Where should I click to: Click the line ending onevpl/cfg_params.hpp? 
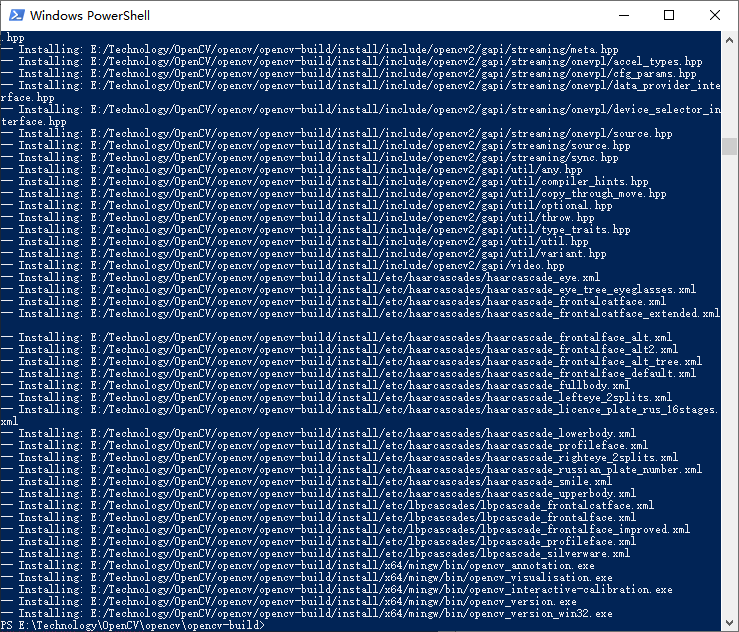click(x=348, y=73)
